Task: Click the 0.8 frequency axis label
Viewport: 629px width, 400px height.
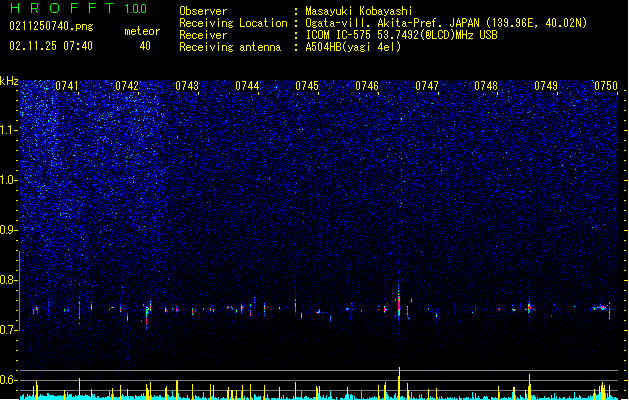Action: [9, 280]
